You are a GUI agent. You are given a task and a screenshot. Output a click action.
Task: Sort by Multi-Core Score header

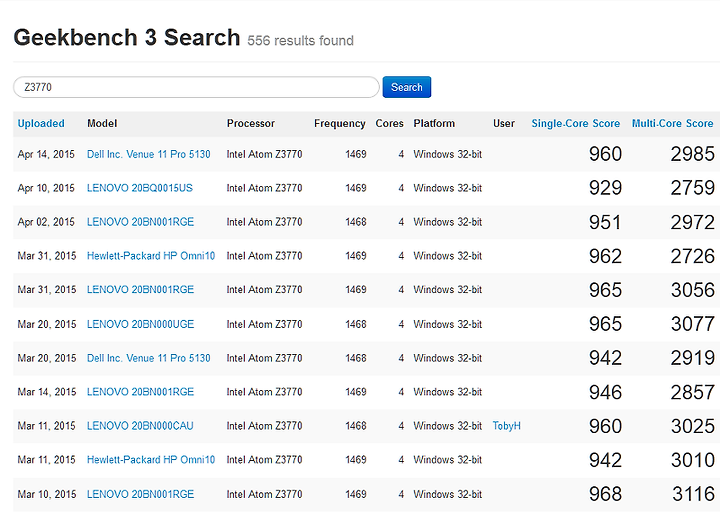coord(672,124)
